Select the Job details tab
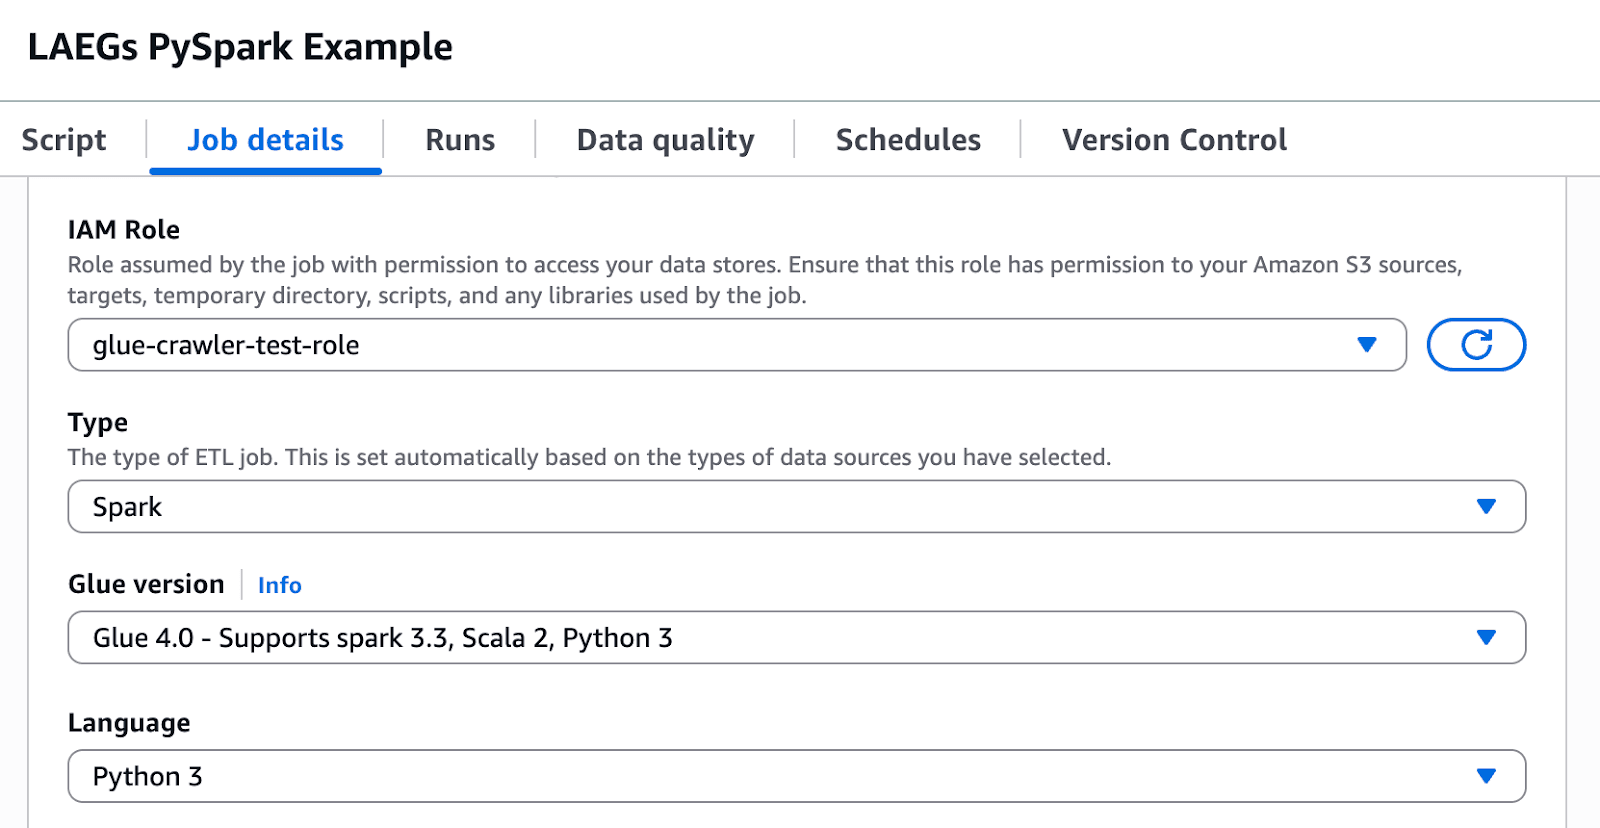The image size is (1600, 828). pos(266,140)
